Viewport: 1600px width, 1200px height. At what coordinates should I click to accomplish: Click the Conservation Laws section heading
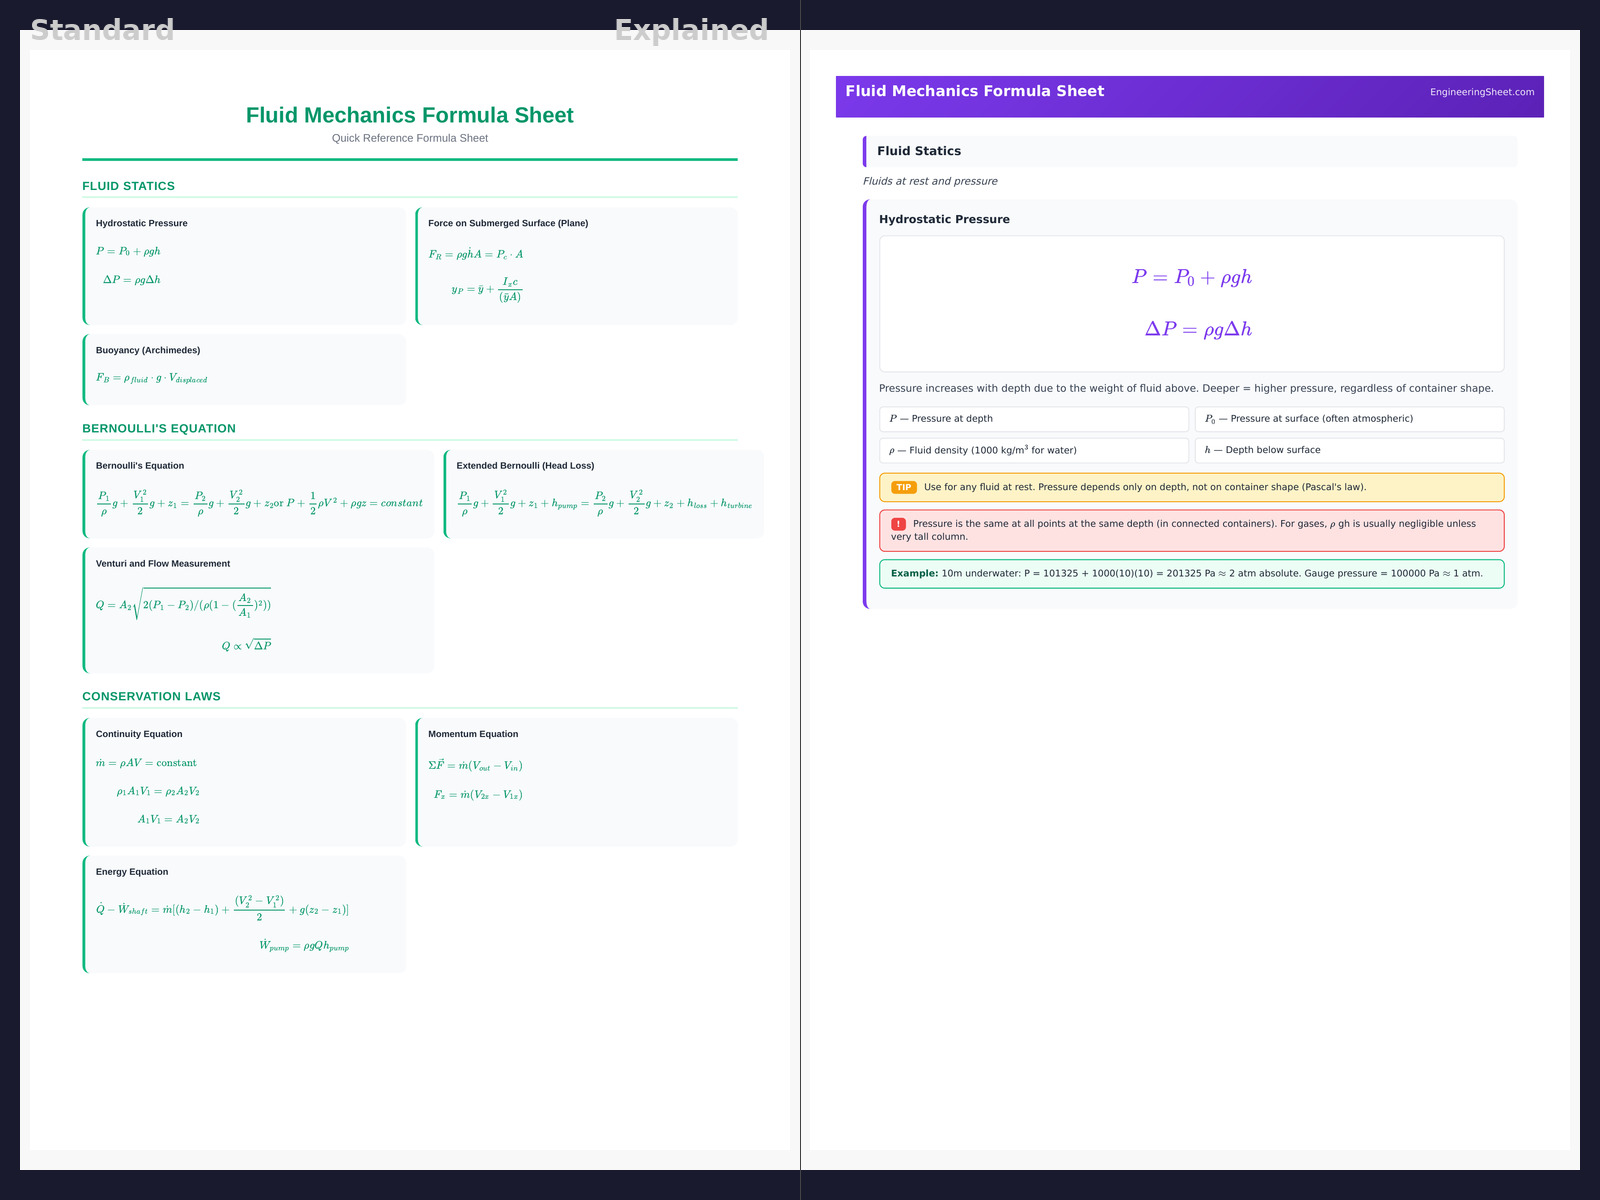pyautogui.click(x=151, y=696)
